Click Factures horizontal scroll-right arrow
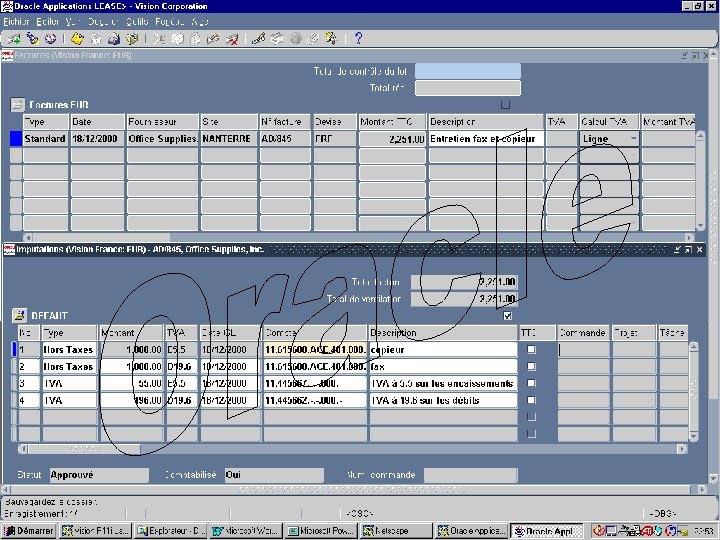The image size is (720, 540). coord(689,237)
